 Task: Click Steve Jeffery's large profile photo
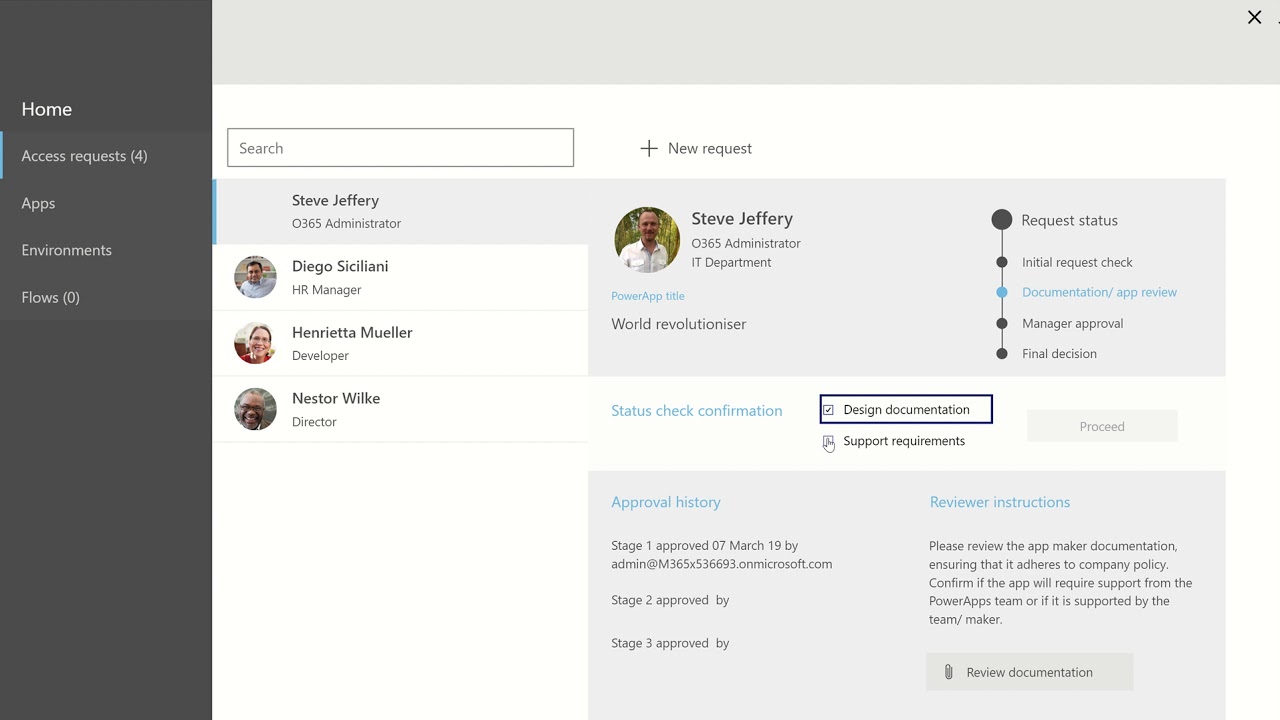tap(647, 240)
